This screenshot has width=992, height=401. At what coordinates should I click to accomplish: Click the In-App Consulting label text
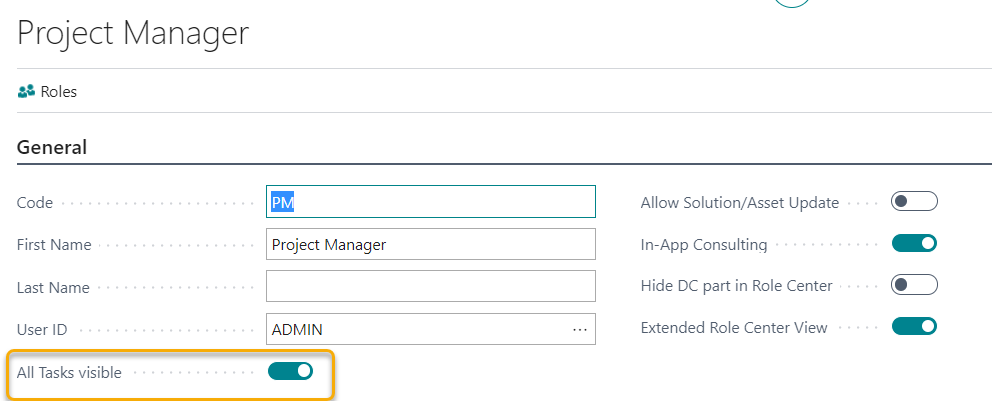tap(704, 245)
